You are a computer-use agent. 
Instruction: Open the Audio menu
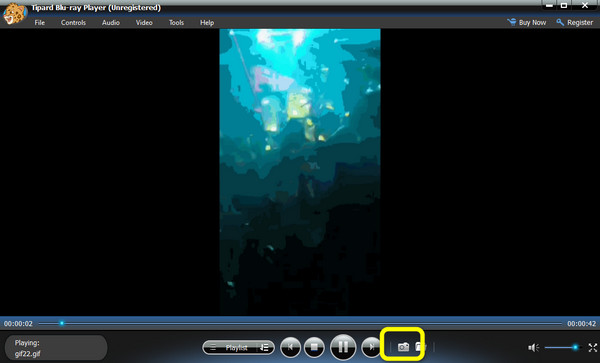click(111, 23)
